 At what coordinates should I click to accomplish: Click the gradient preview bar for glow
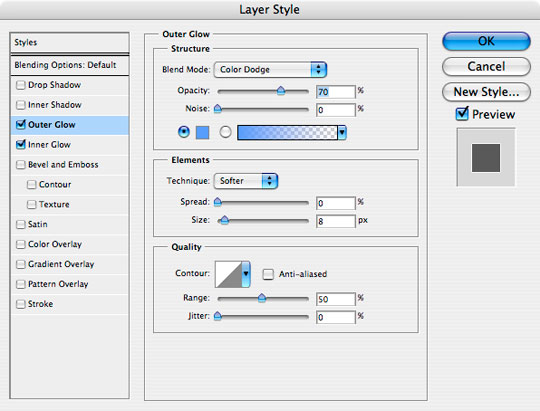click(x=287, y=133)
